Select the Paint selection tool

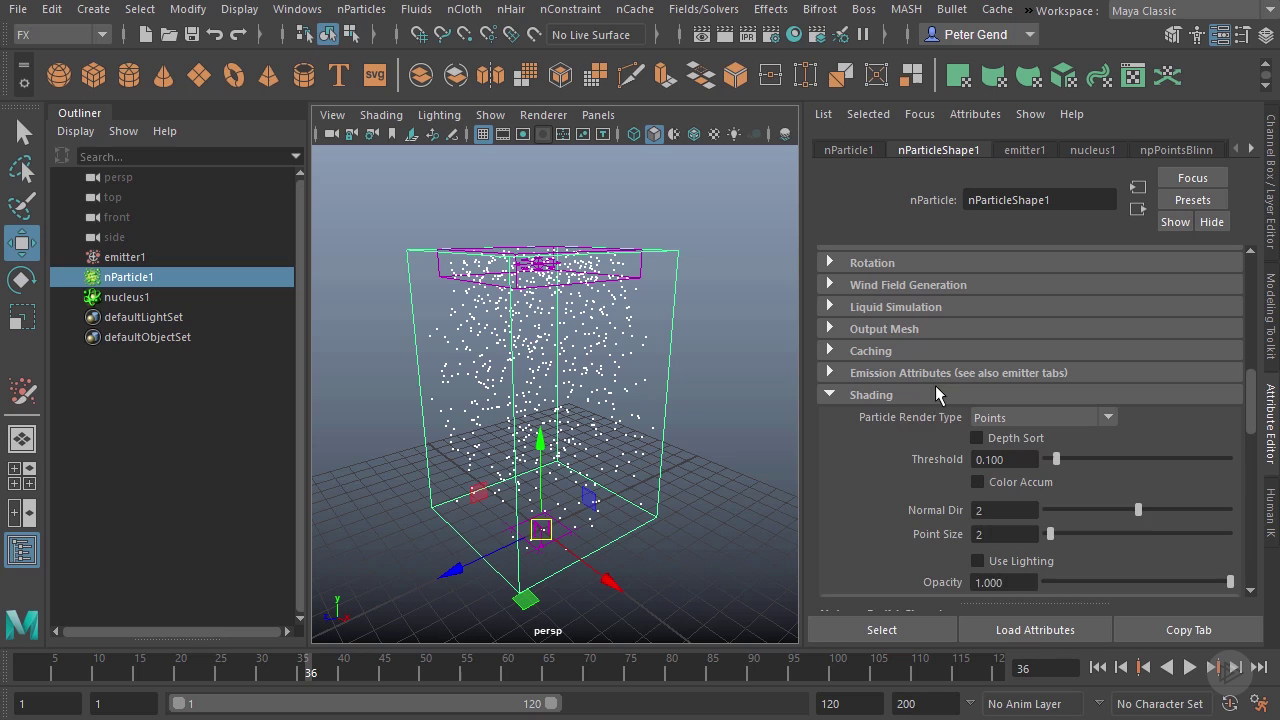(x=22, y=206)
